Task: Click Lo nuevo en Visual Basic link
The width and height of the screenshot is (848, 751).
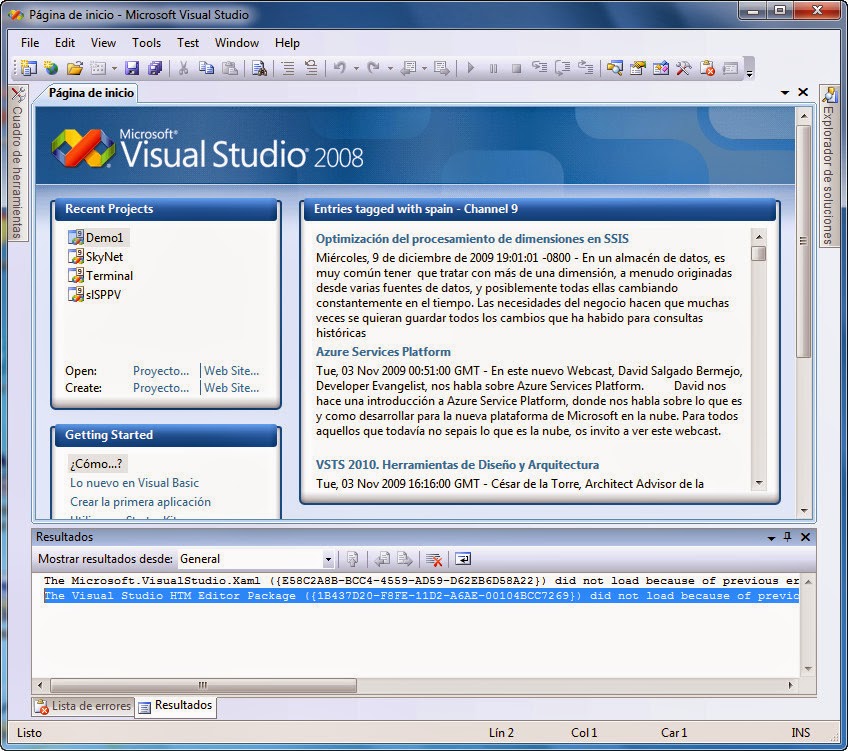Action: click(134, 483)
